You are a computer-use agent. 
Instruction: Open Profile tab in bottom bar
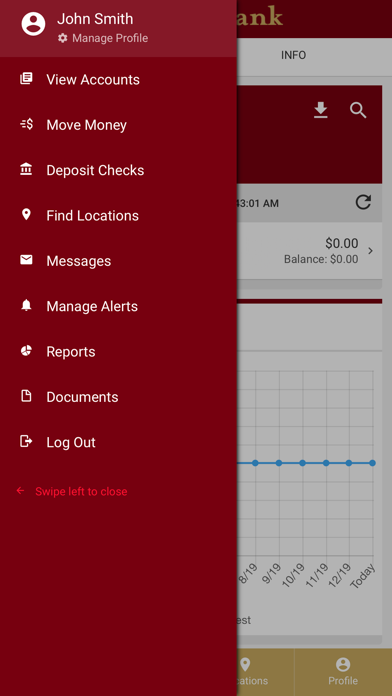click(343, 672)
